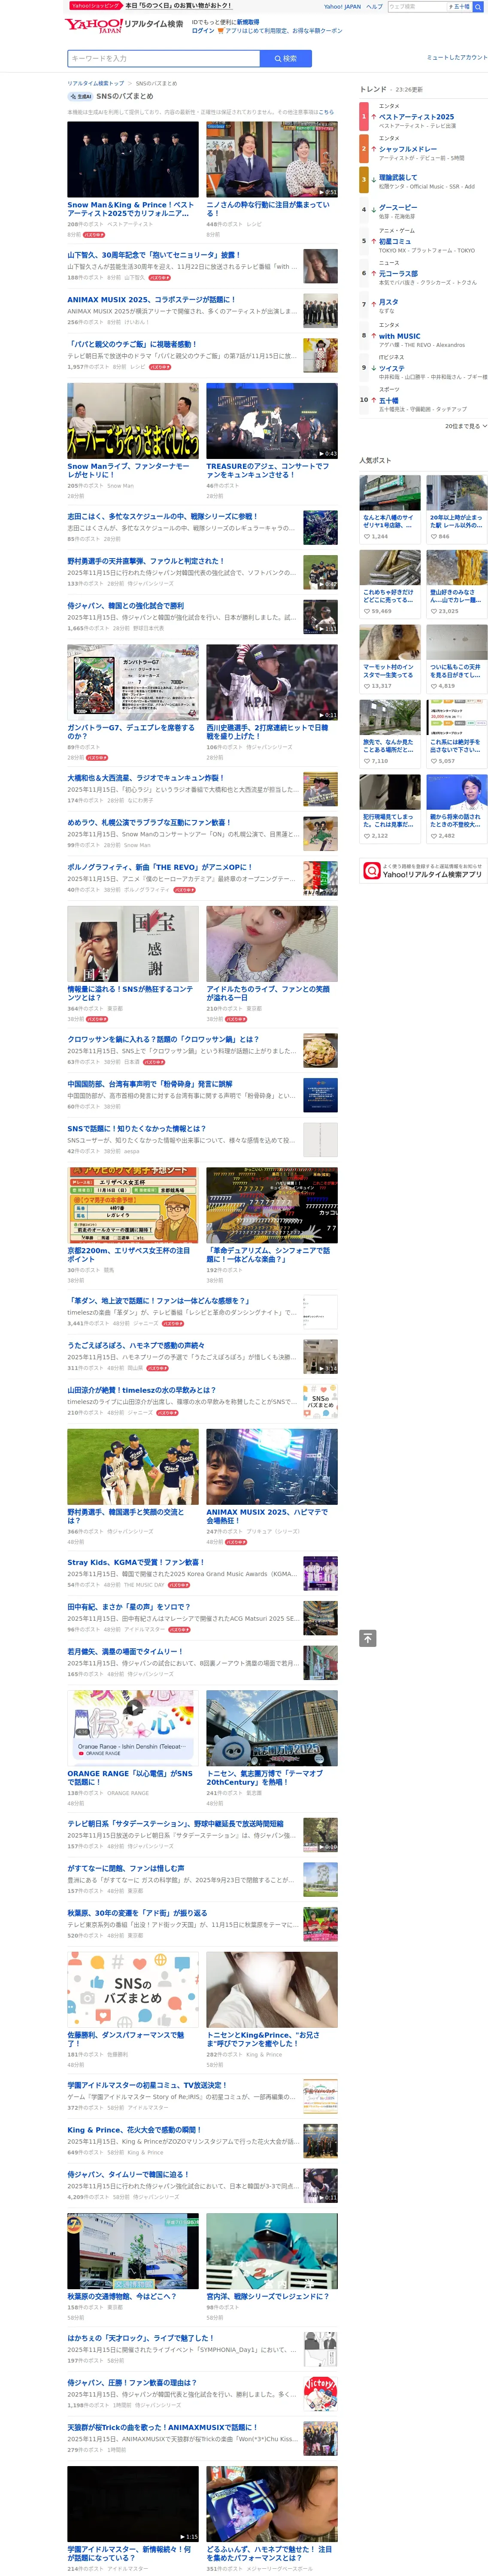Open headline クロワッサンを鍋に入れる？
488x2576 pixels.
[x=163, y=1039]
